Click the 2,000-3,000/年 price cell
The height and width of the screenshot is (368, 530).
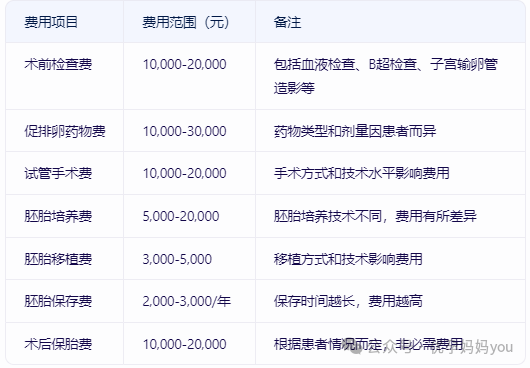click(x=187, y=301)
